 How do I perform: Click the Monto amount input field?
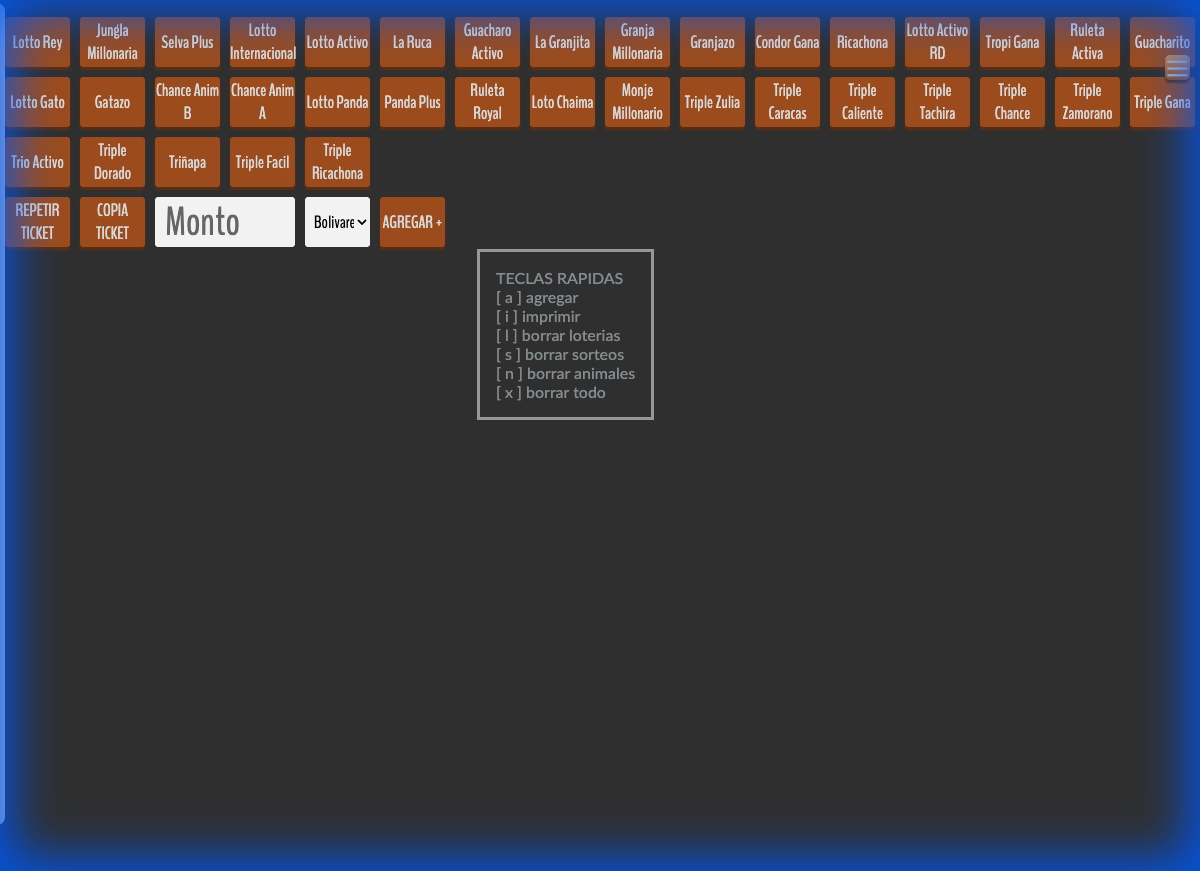coord(225,222)
